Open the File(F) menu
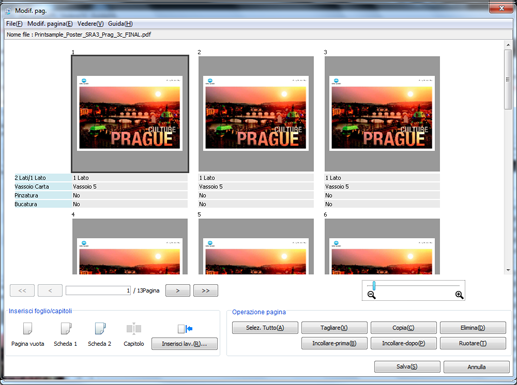 click(14, 24)
